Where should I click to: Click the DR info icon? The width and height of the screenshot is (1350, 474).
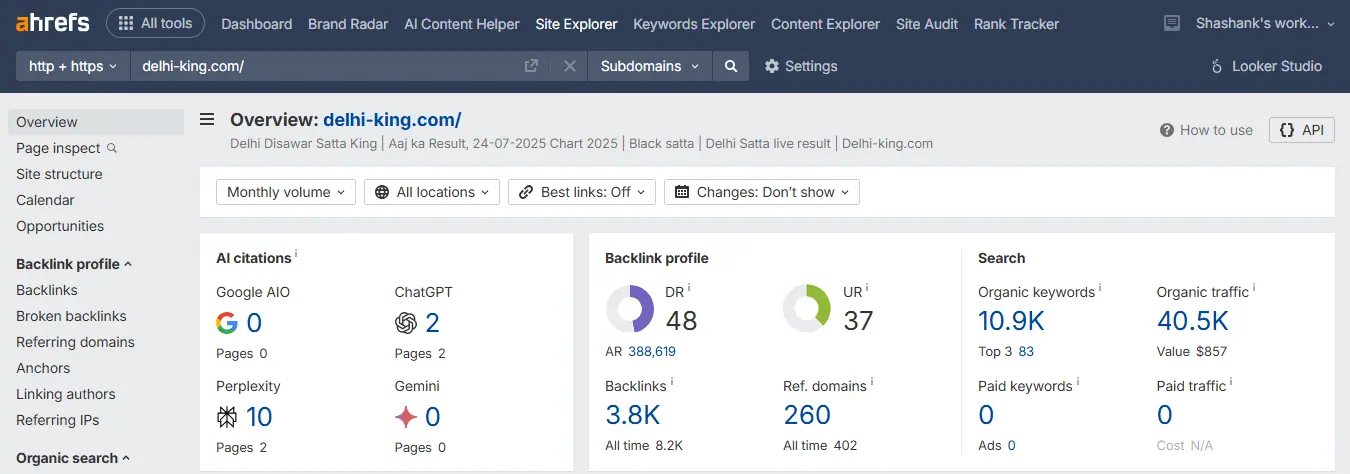[689, 288]
